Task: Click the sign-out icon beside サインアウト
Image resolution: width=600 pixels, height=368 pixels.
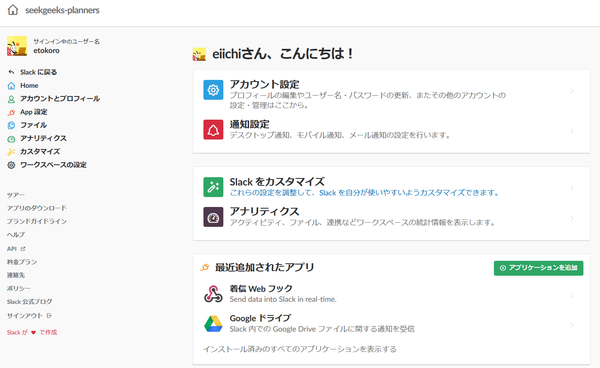Action: click(x=49, y=316)
